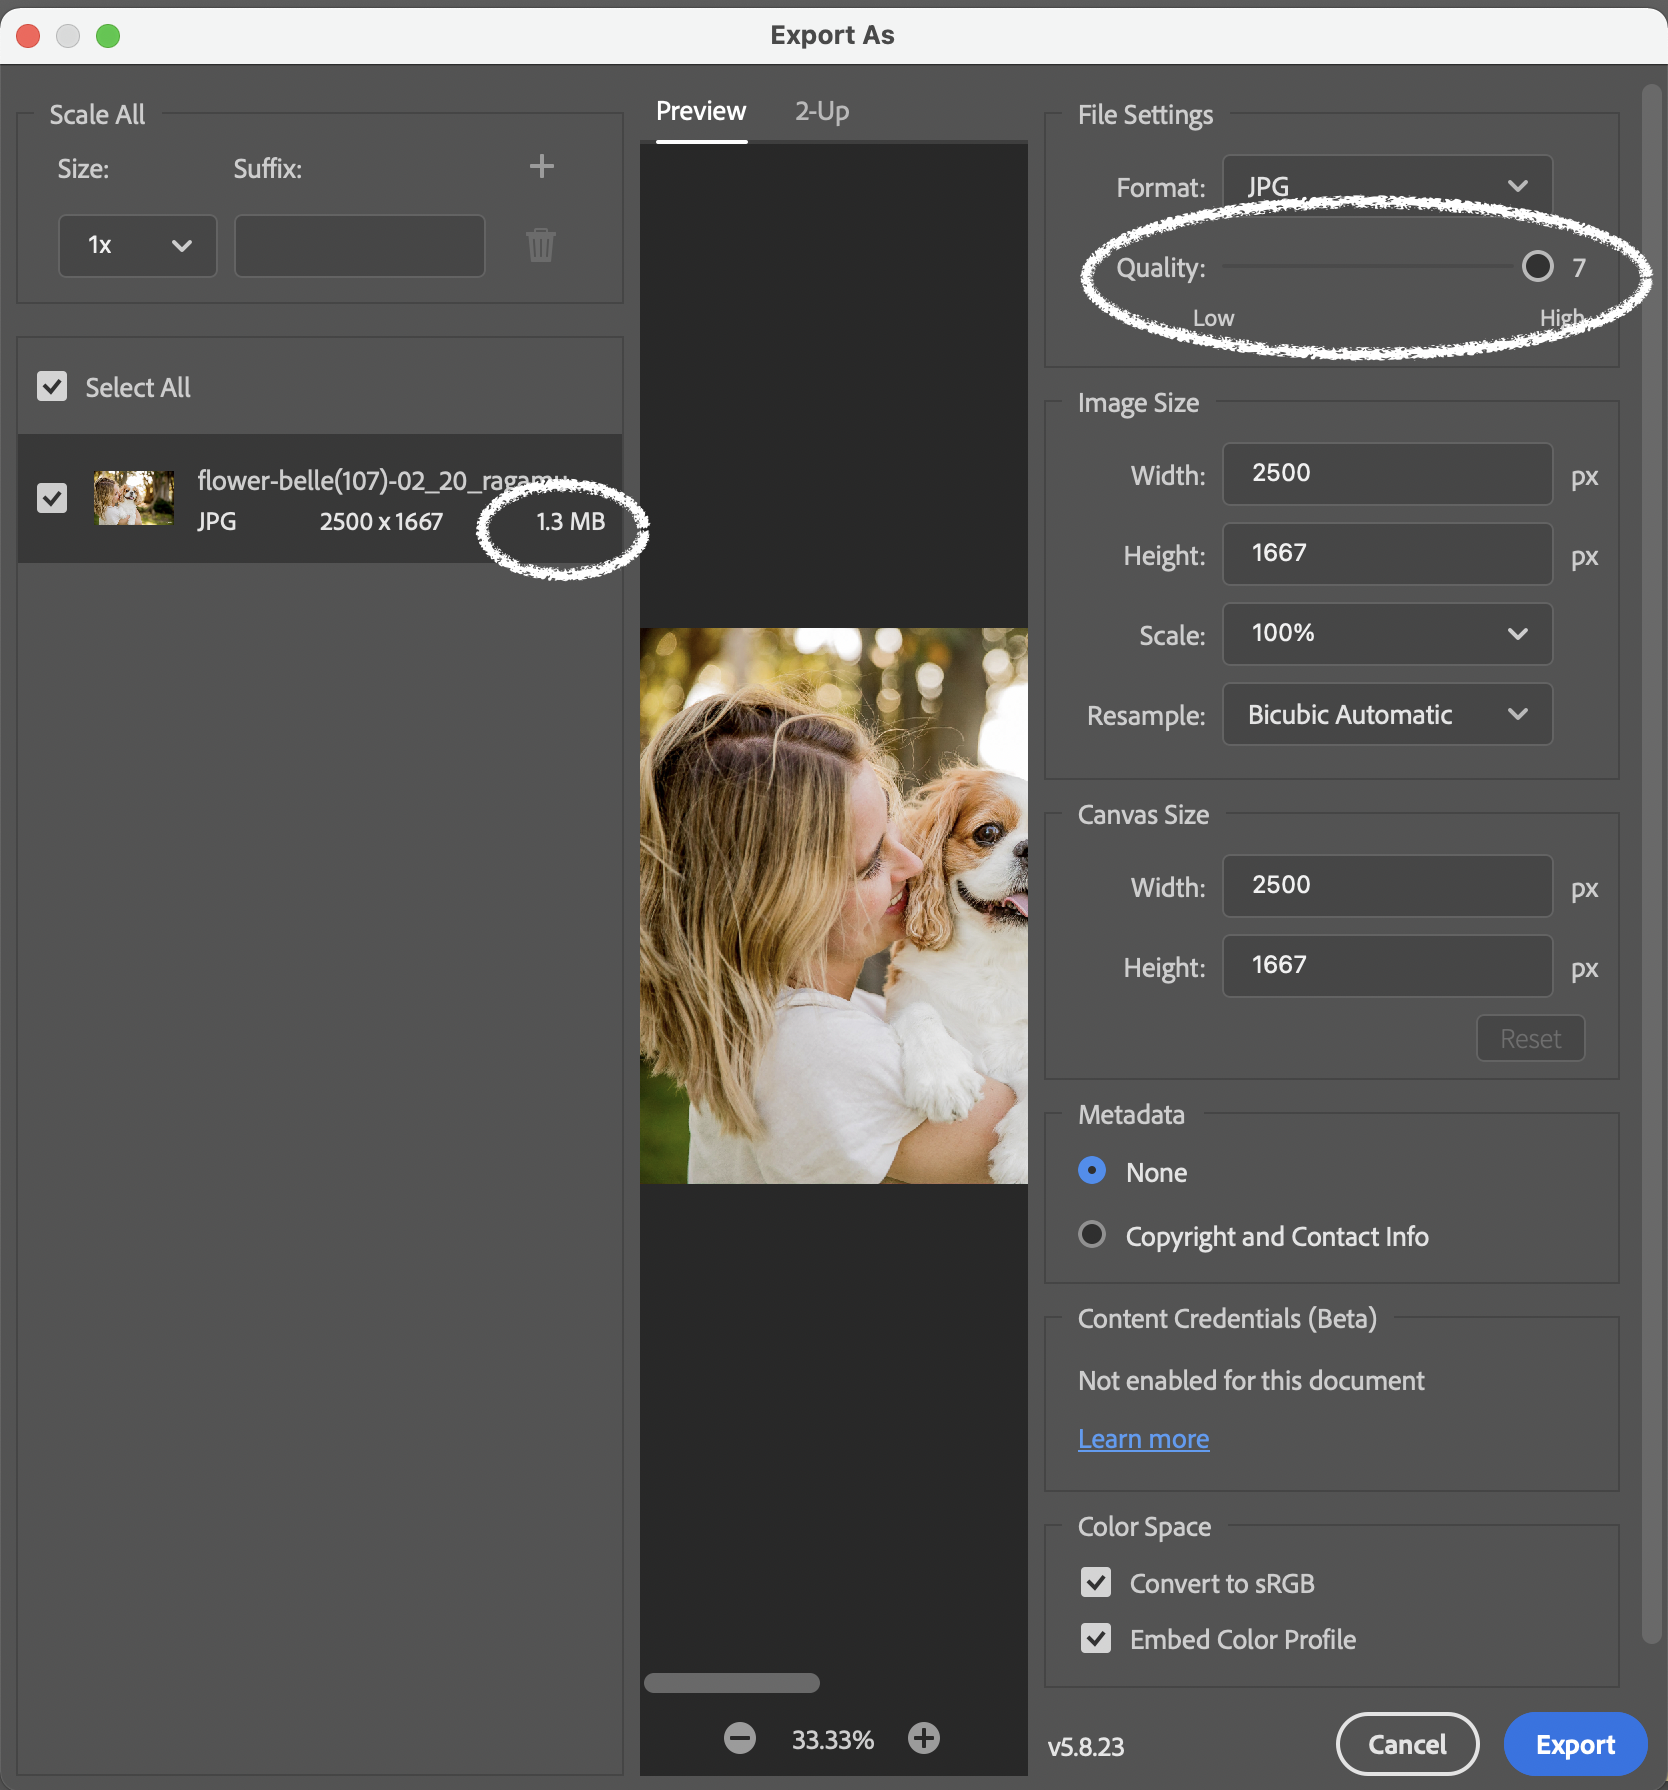Click the 2500 x 1667 dimensions text
Viewport: 1668px width, 1790px height.
pyautogui.click(x=381, y=522)
